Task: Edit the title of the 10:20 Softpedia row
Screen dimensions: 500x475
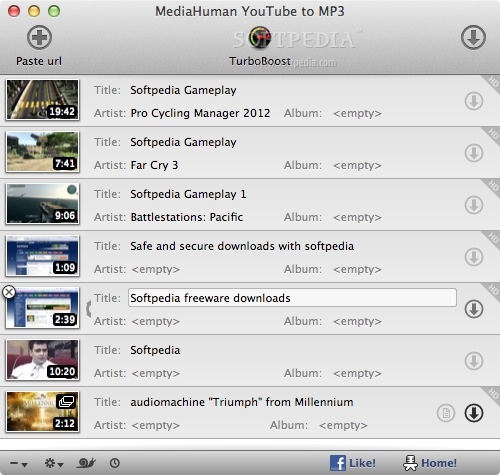Action: point(155,350)
